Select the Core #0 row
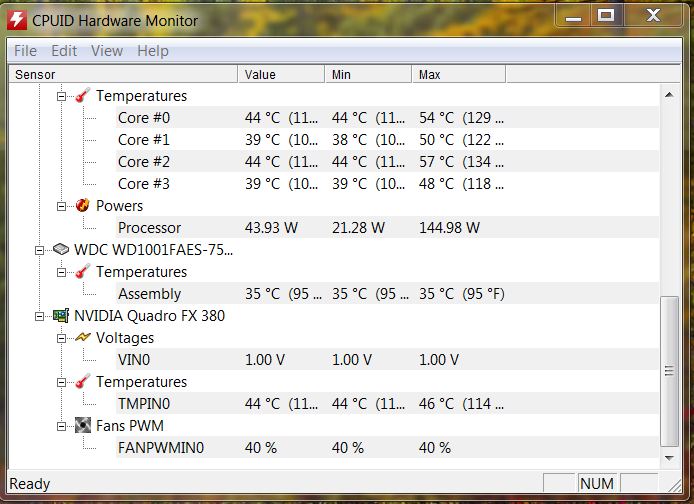Viewport: 694px width, 504px height. click(x=387, y=118)
